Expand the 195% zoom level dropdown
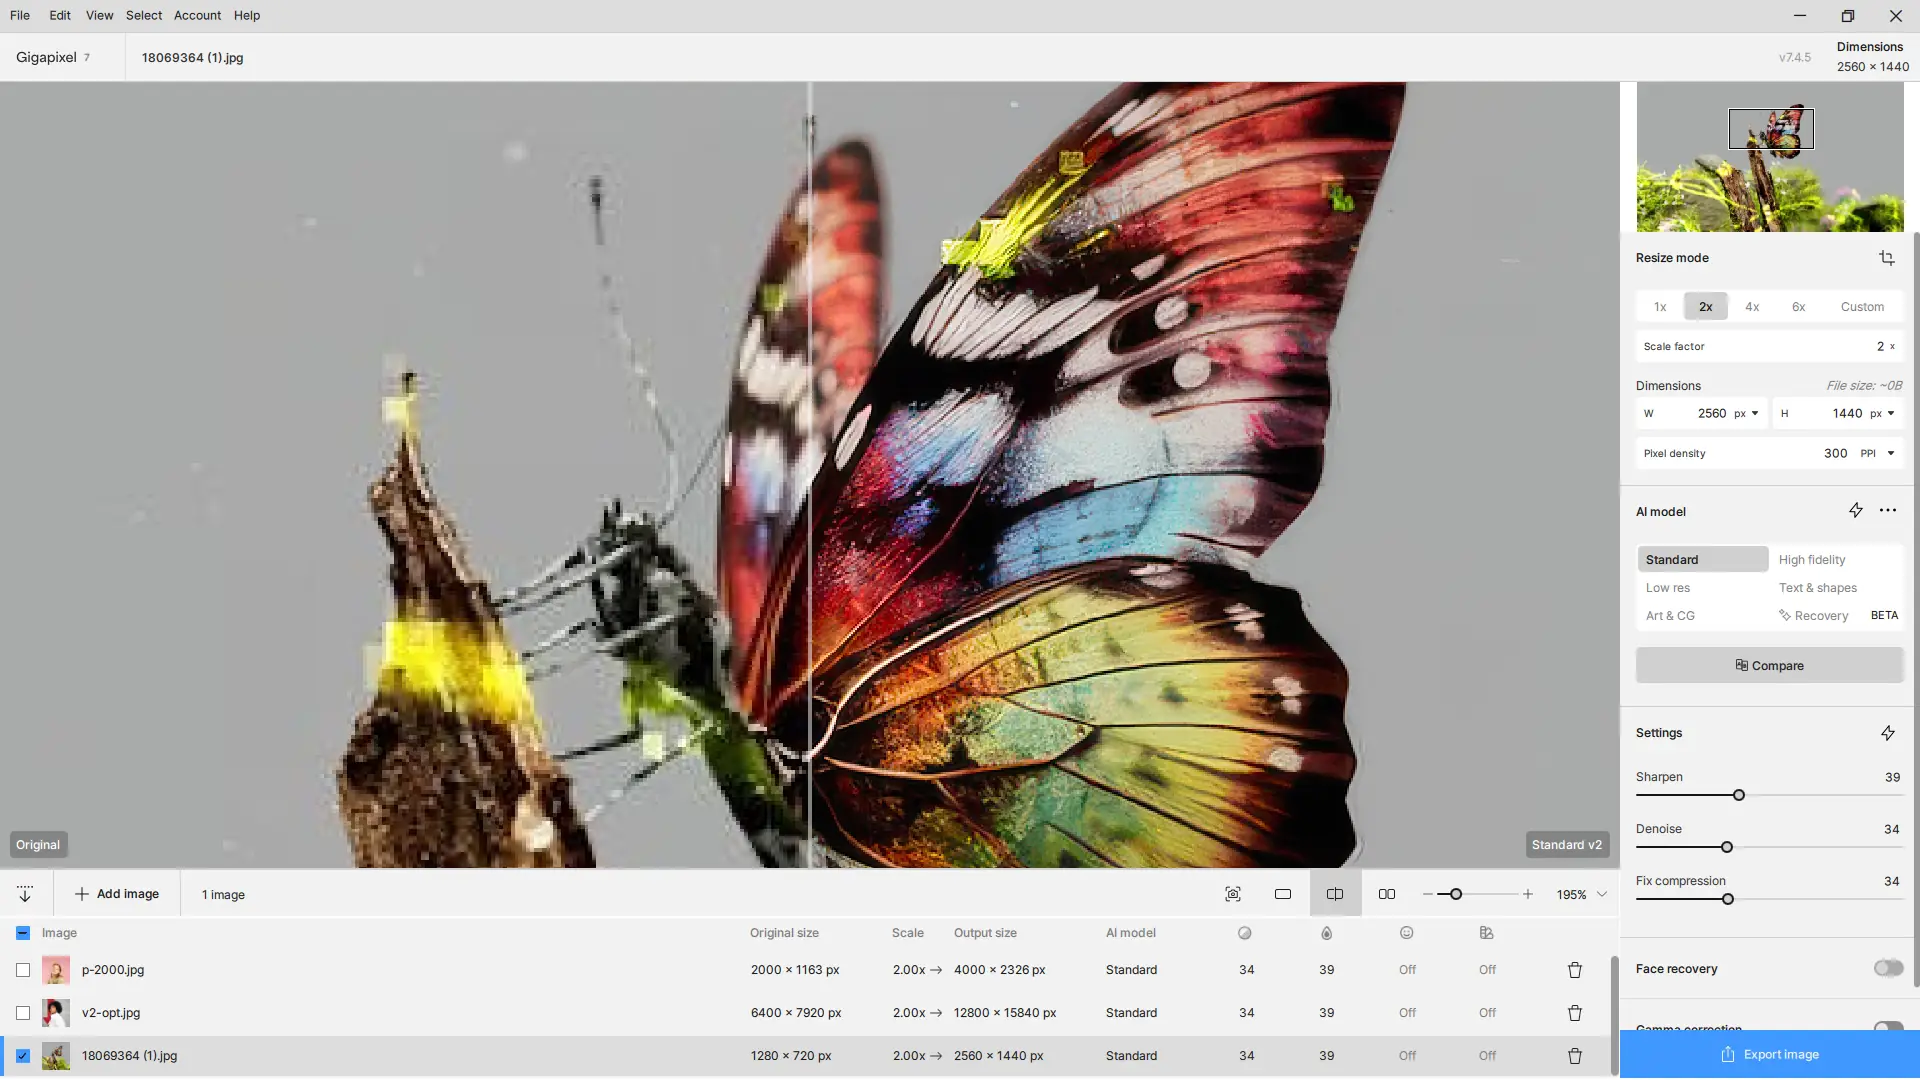The width and height of the screenshot is (1920, 1080). pyautogui.click(x=1601, y=894)
